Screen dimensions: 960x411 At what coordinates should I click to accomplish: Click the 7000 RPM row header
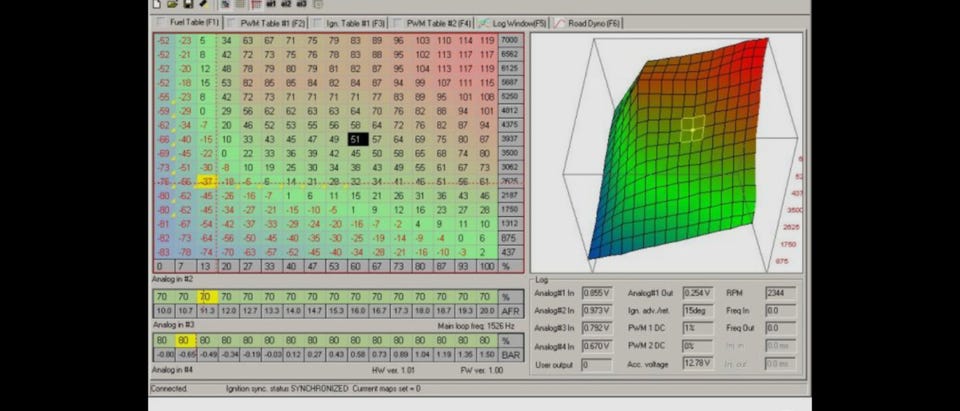coord(511,40)
